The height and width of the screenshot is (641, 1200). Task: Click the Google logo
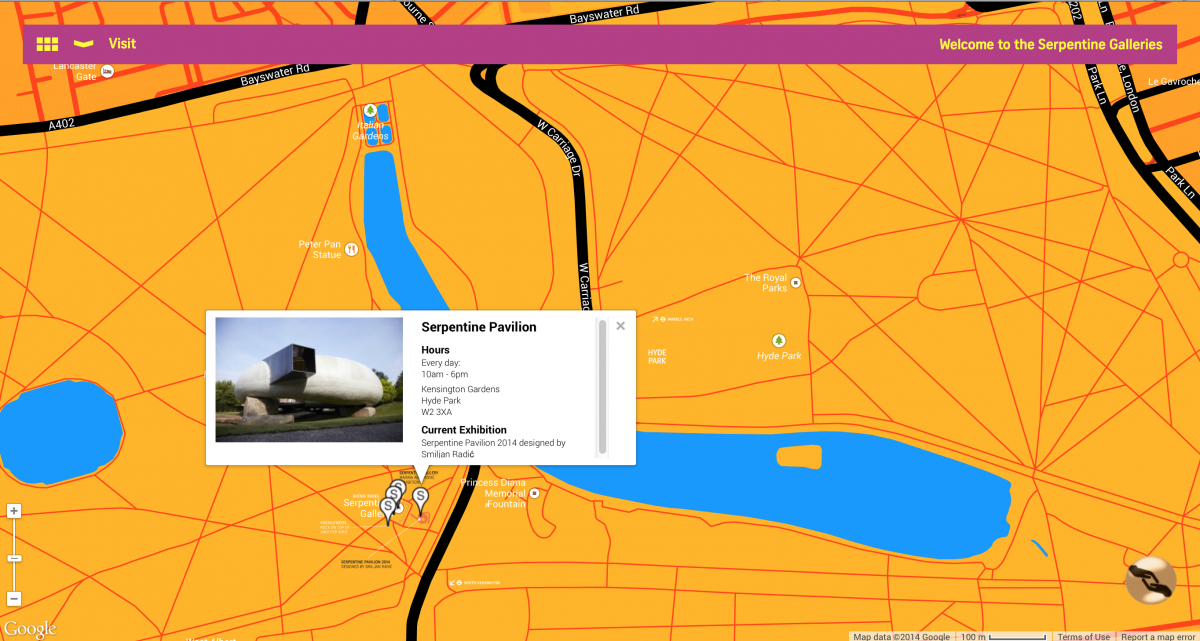pyautogui.click(x=29, y=628)
